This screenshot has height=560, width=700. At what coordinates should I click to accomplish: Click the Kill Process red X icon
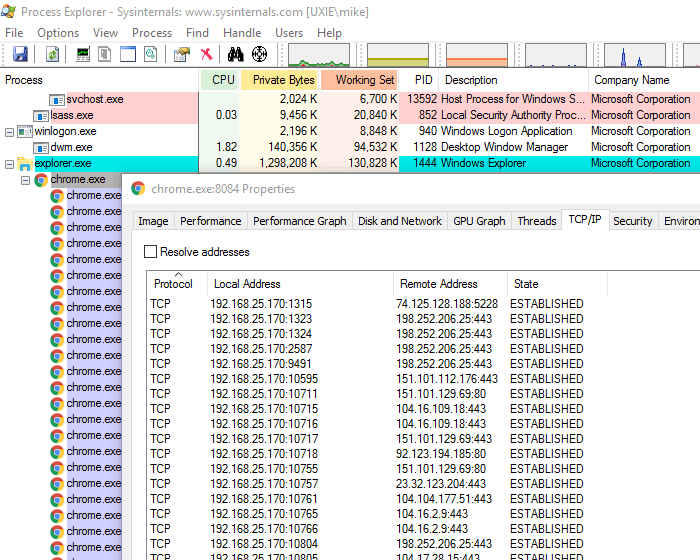point(205,54)
